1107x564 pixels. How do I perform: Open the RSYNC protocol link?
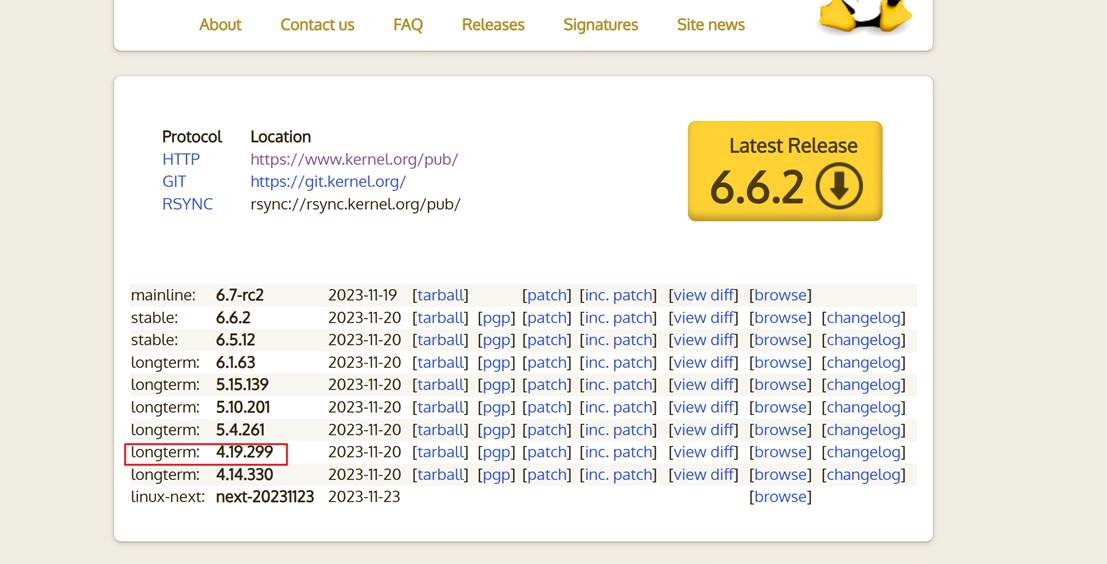[187, 204]
